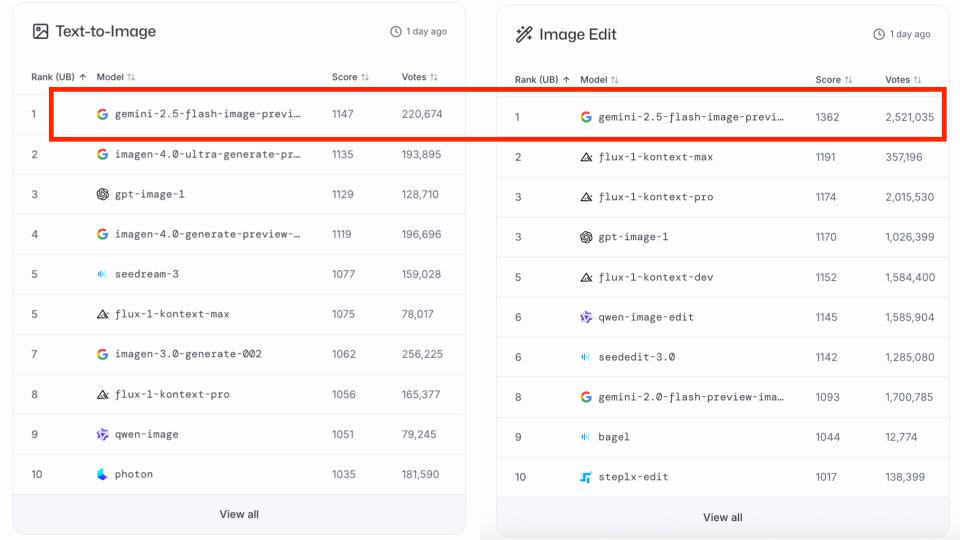Screen dimensions: 960x540
Task: Select gpt-image-1 name in Text-to-Image table
Action: pyautogui.click(x=149, y=194)
